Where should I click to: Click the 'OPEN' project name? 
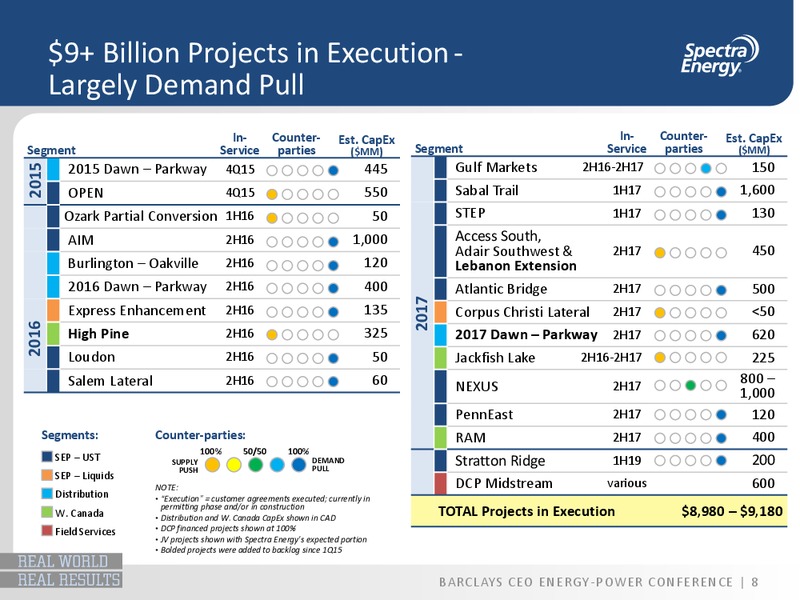(86, 193)
